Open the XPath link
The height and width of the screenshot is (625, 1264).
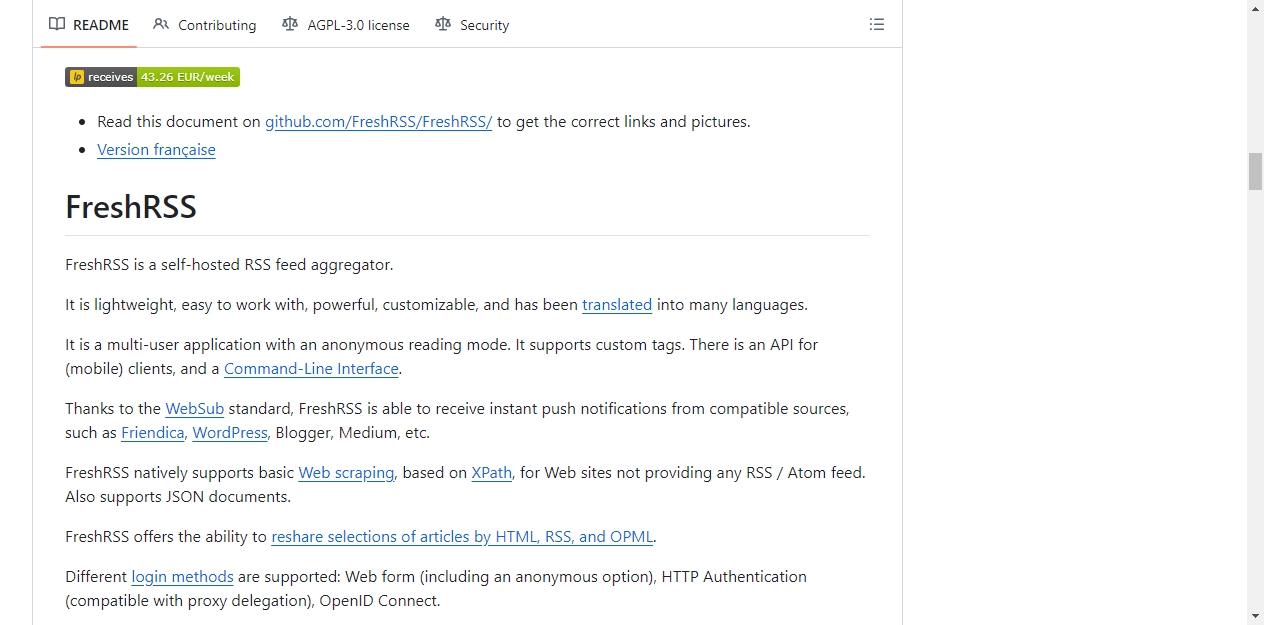click(x=491, y=473)
